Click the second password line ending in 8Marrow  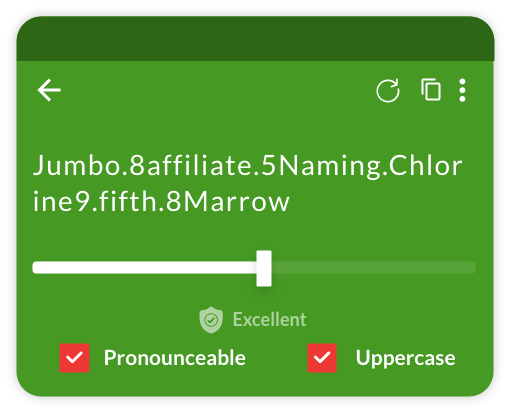161,201
